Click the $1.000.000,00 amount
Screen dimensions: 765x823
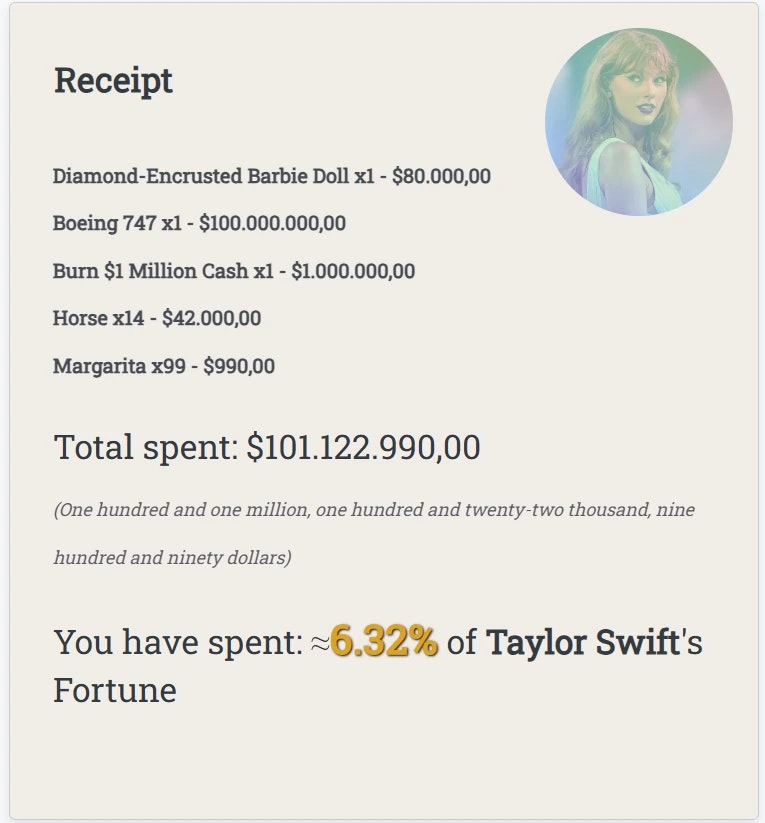pos(353,271)
